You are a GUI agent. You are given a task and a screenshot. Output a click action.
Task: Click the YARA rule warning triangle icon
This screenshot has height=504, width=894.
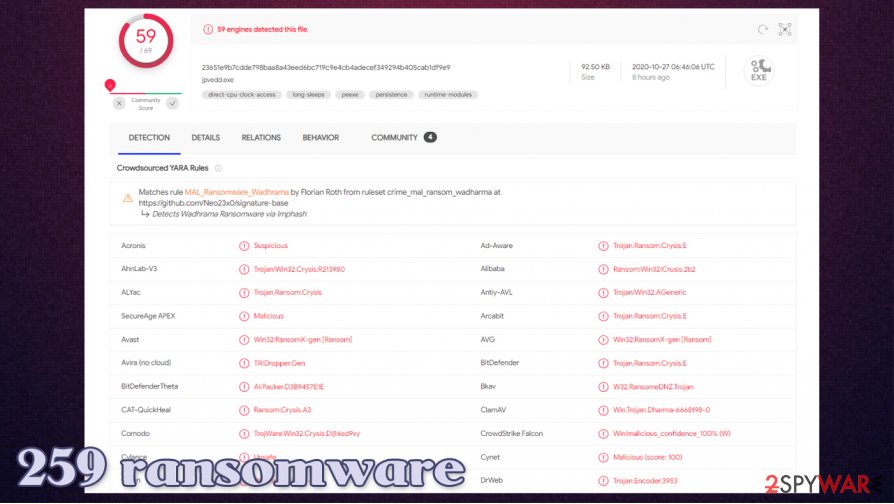click(128, 198)
